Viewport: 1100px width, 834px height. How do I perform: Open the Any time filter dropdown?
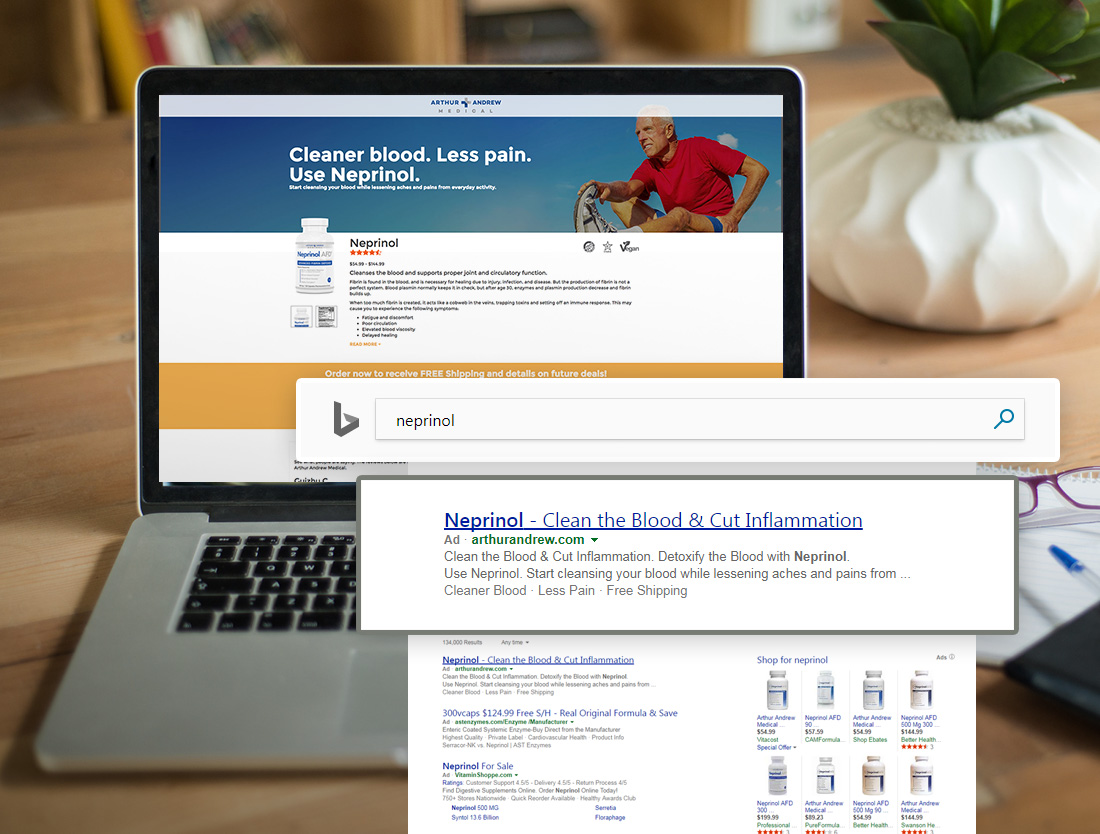click(515, 643)
